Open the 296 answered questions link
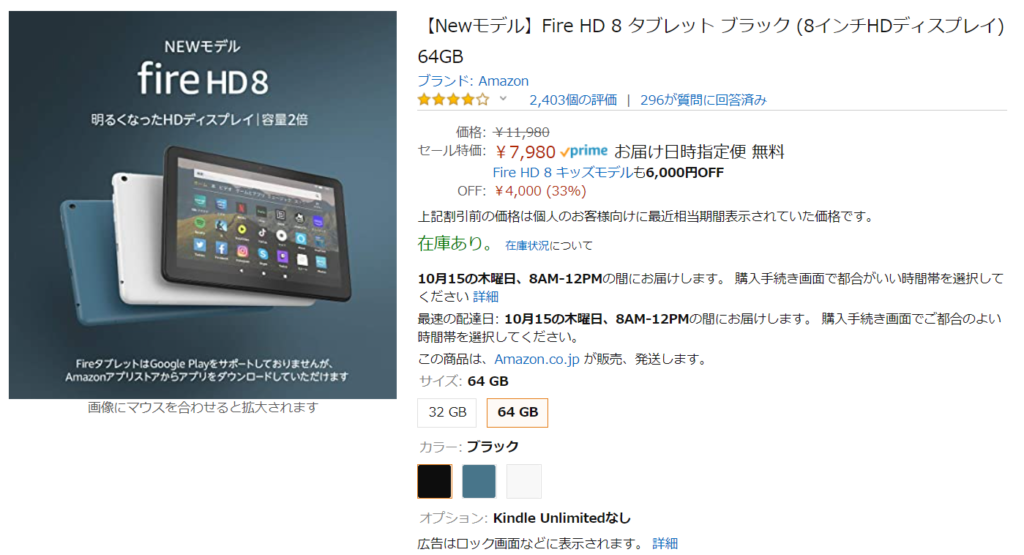This screenshot has width=1024, height=555. coord(703,100)
